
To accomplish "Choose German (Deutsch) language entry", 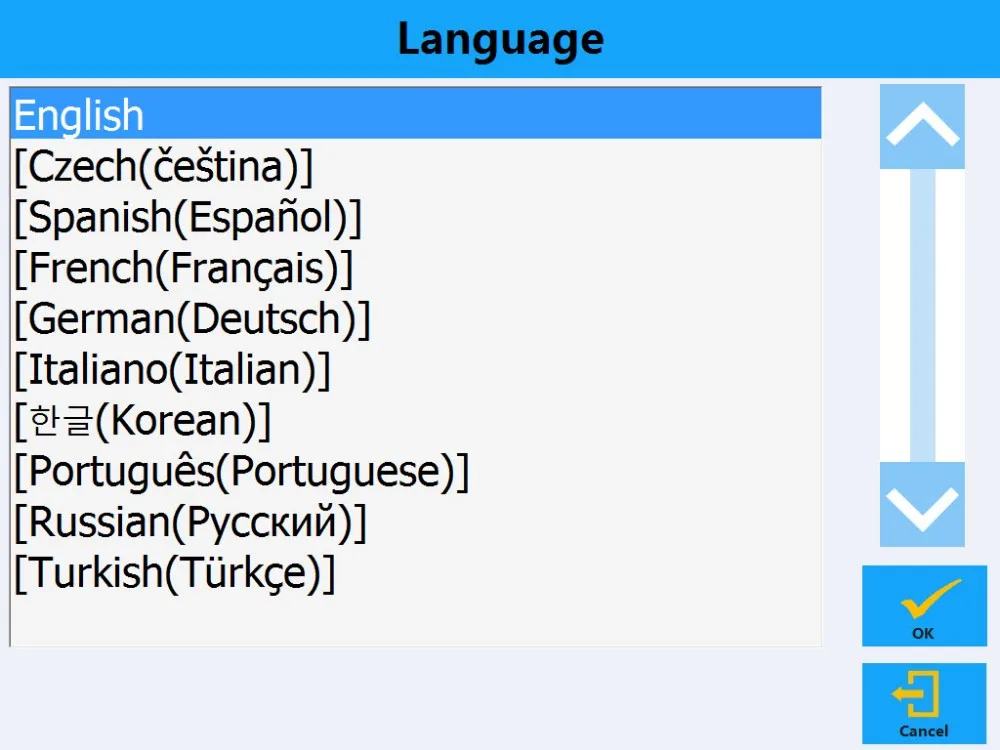I will (192, 319).
